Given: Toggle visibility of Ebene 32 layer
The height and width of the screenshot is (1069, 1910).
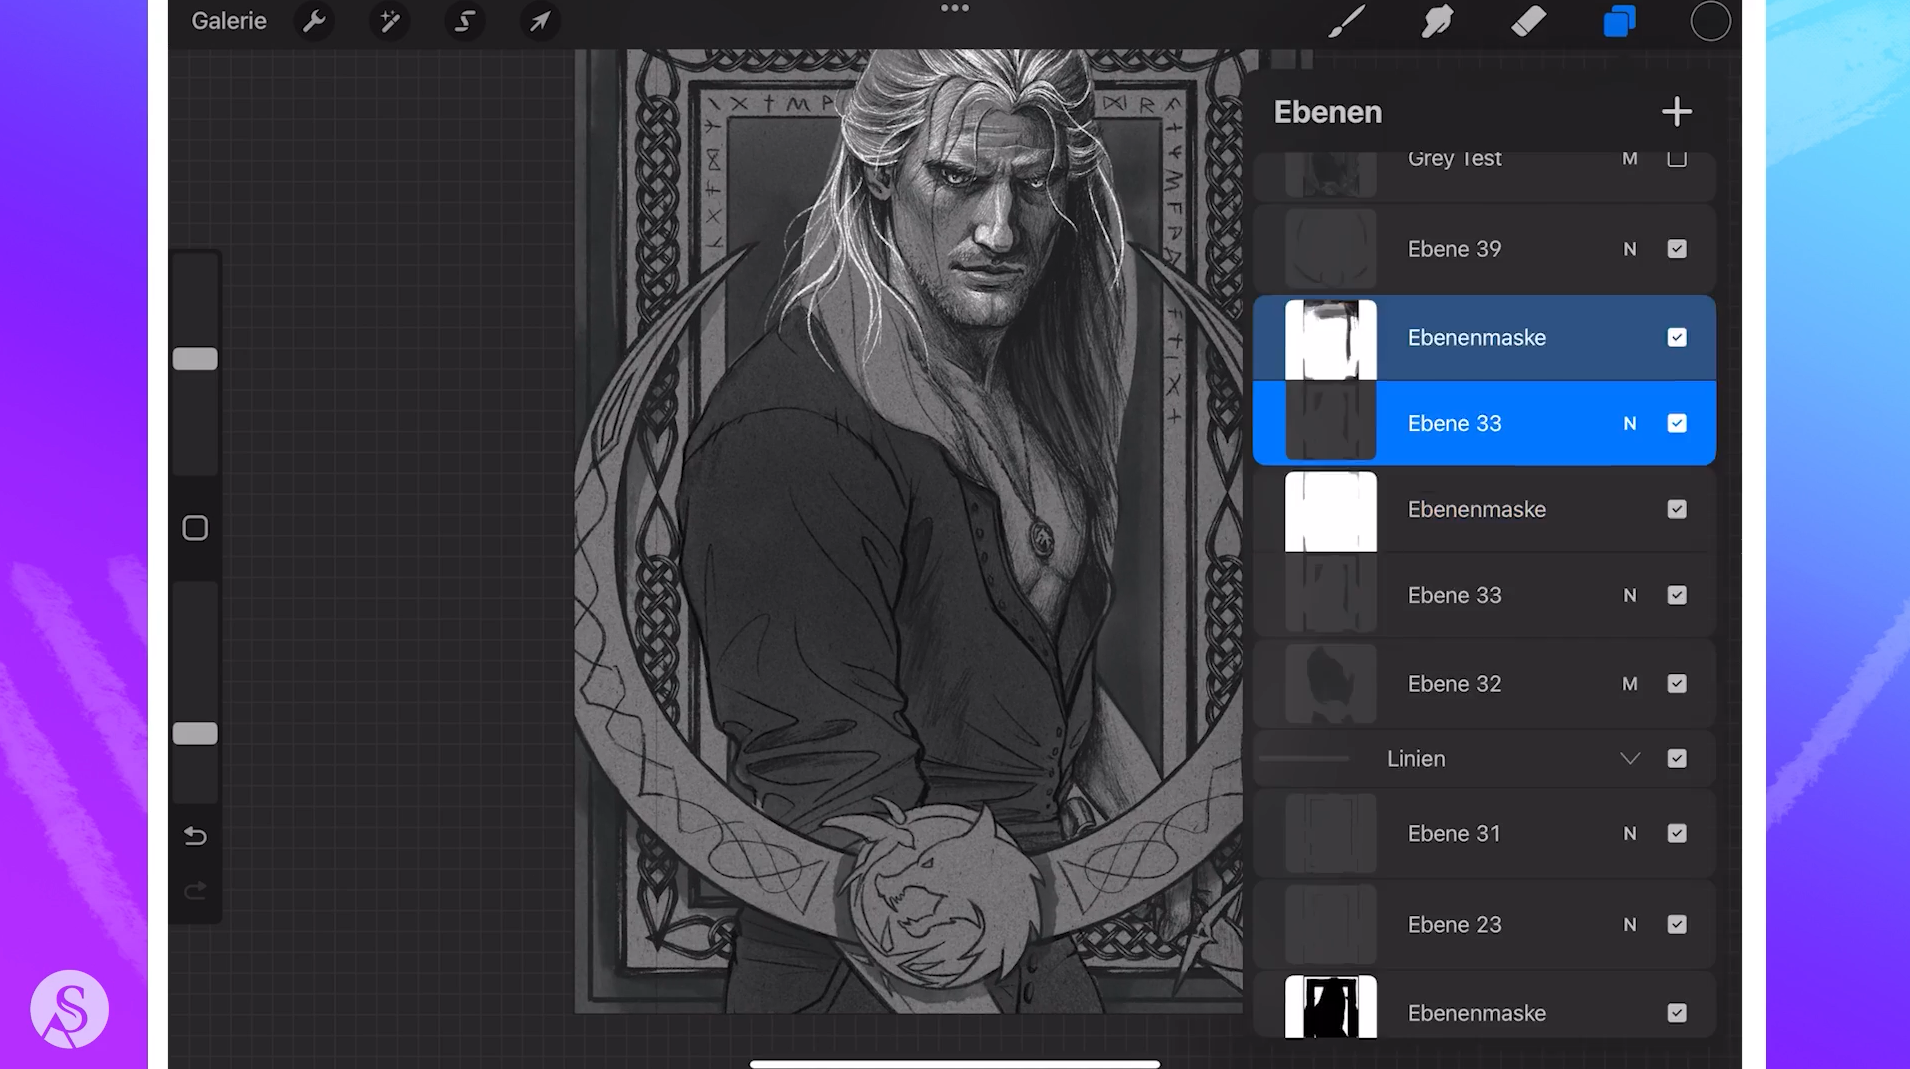Looking at the screenshot, I should 1677,684.
